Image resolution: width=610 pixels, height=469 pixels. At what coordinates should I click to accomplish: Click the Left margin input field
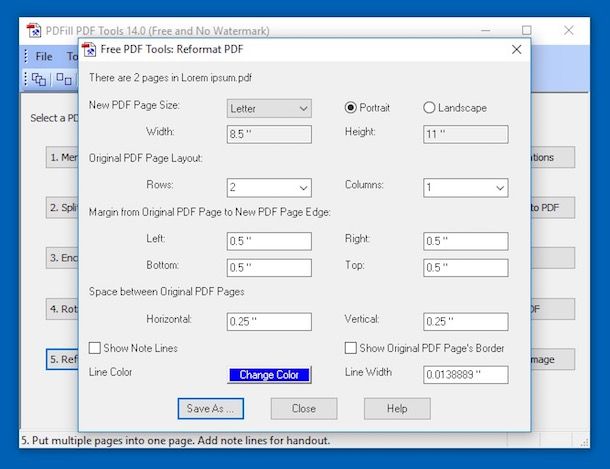tap(269, 241)
